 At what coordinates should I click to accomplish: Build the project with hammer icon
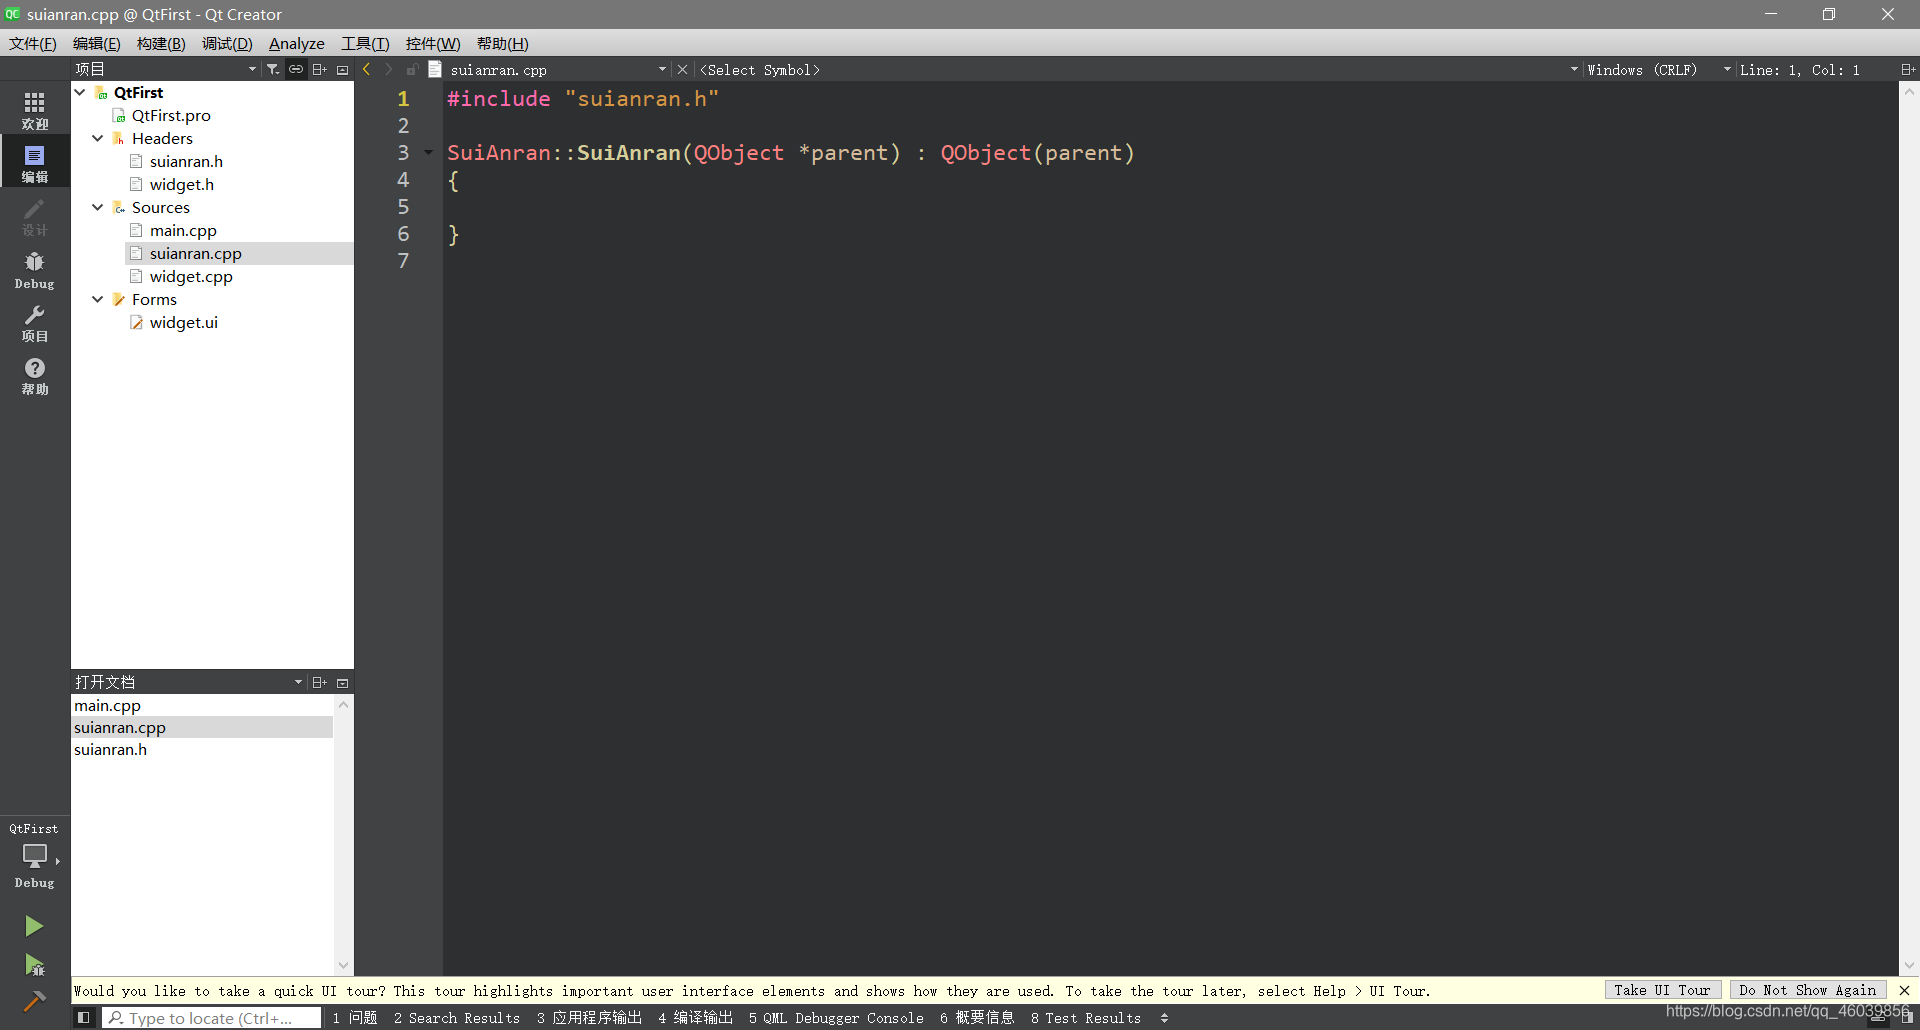tap(34, 1000)
